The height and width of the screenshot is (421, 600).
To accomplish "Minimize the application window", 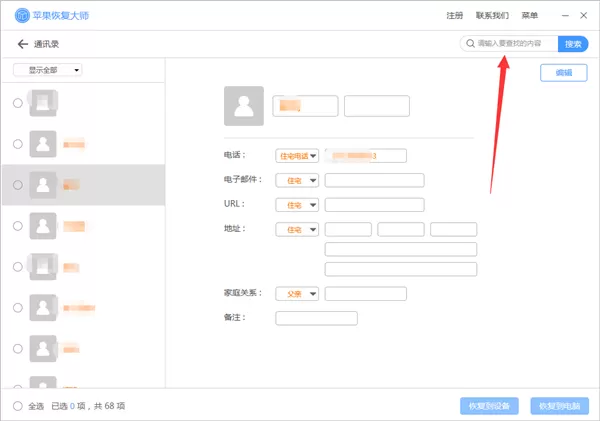I will pos(565,16).
